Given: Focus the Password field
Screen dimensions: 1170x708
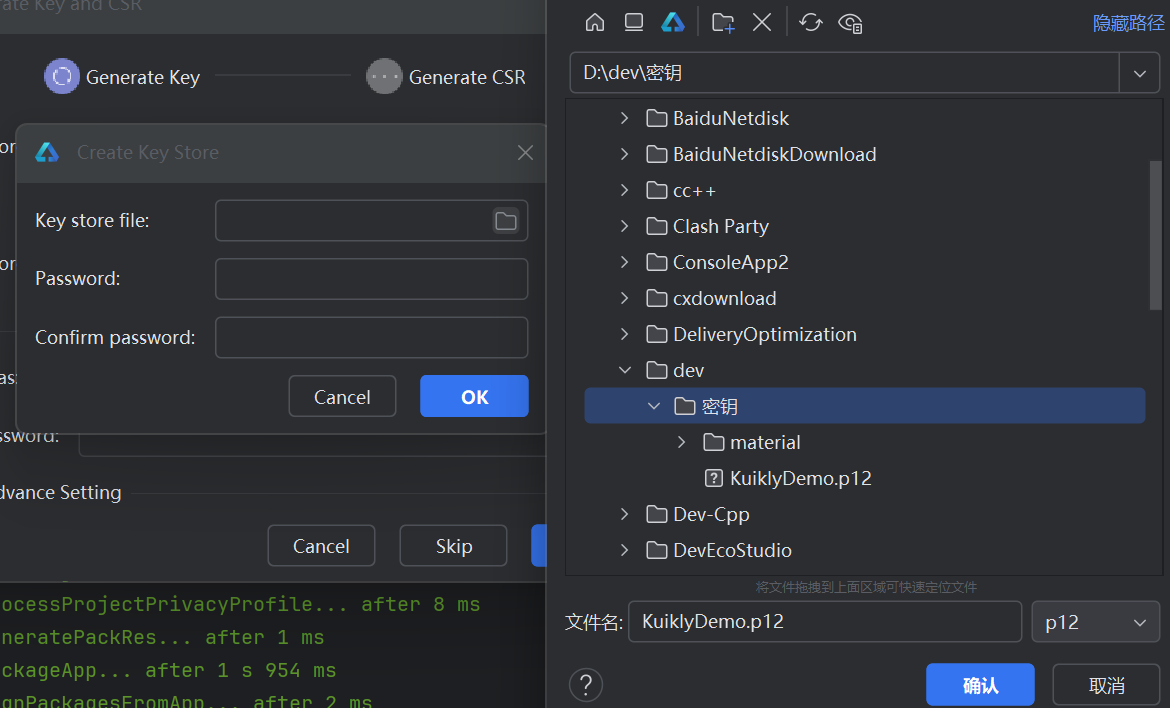Looking at the screenshot, I should 372,279.
